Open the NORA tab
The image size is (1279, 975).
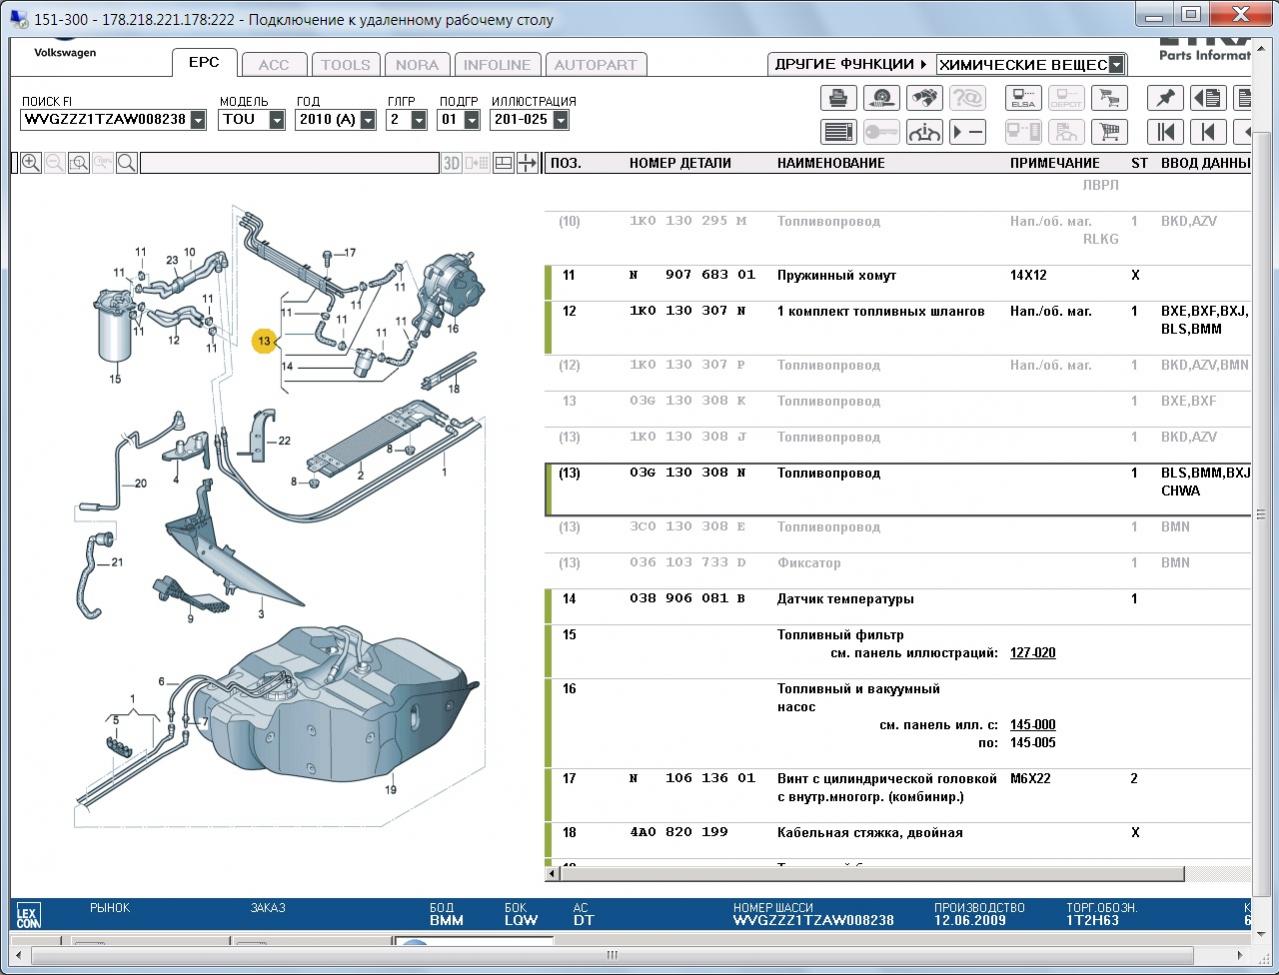417,65
